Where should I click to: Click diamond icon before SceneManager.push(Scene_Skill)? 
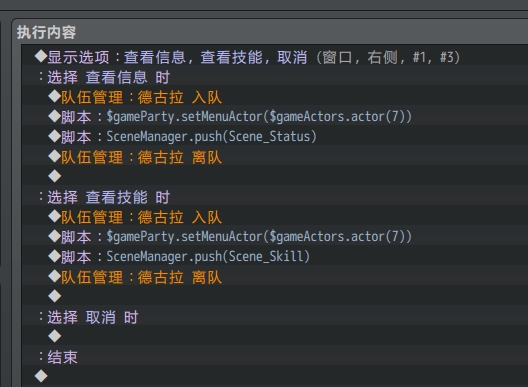[x=55, y=256]
